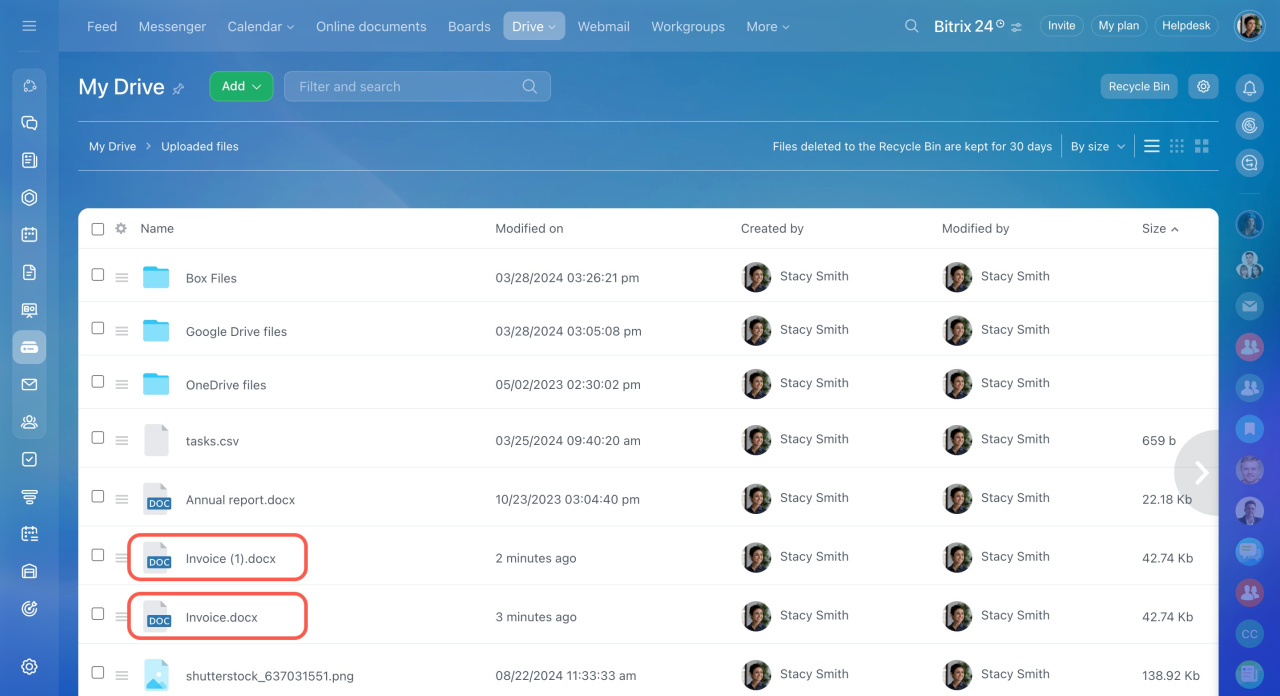Open Drive settings gear icon
1280x696 pixels.
pyautogui.click(x=1203, y=87)
